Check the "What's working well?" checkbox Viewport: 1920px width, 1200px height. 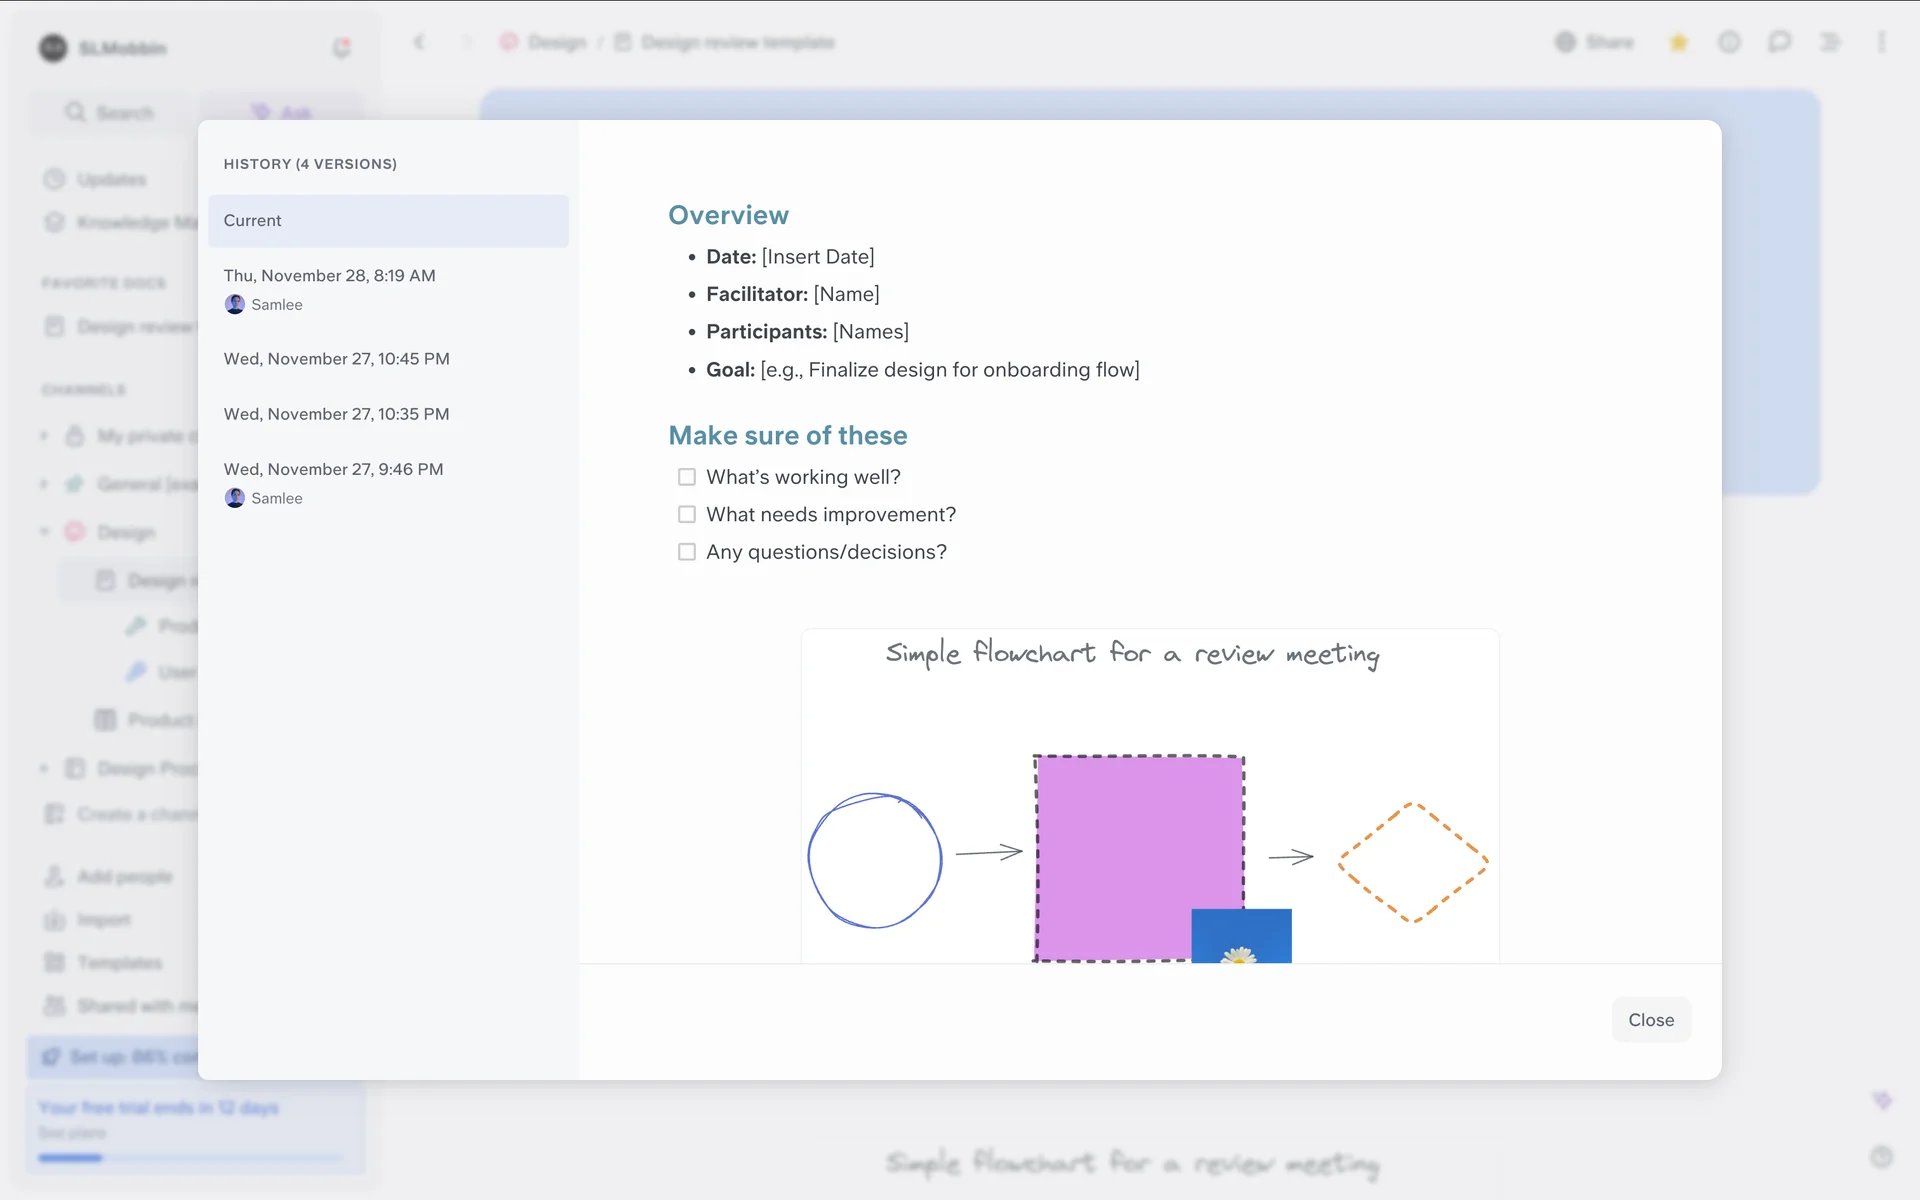(687, 477)
